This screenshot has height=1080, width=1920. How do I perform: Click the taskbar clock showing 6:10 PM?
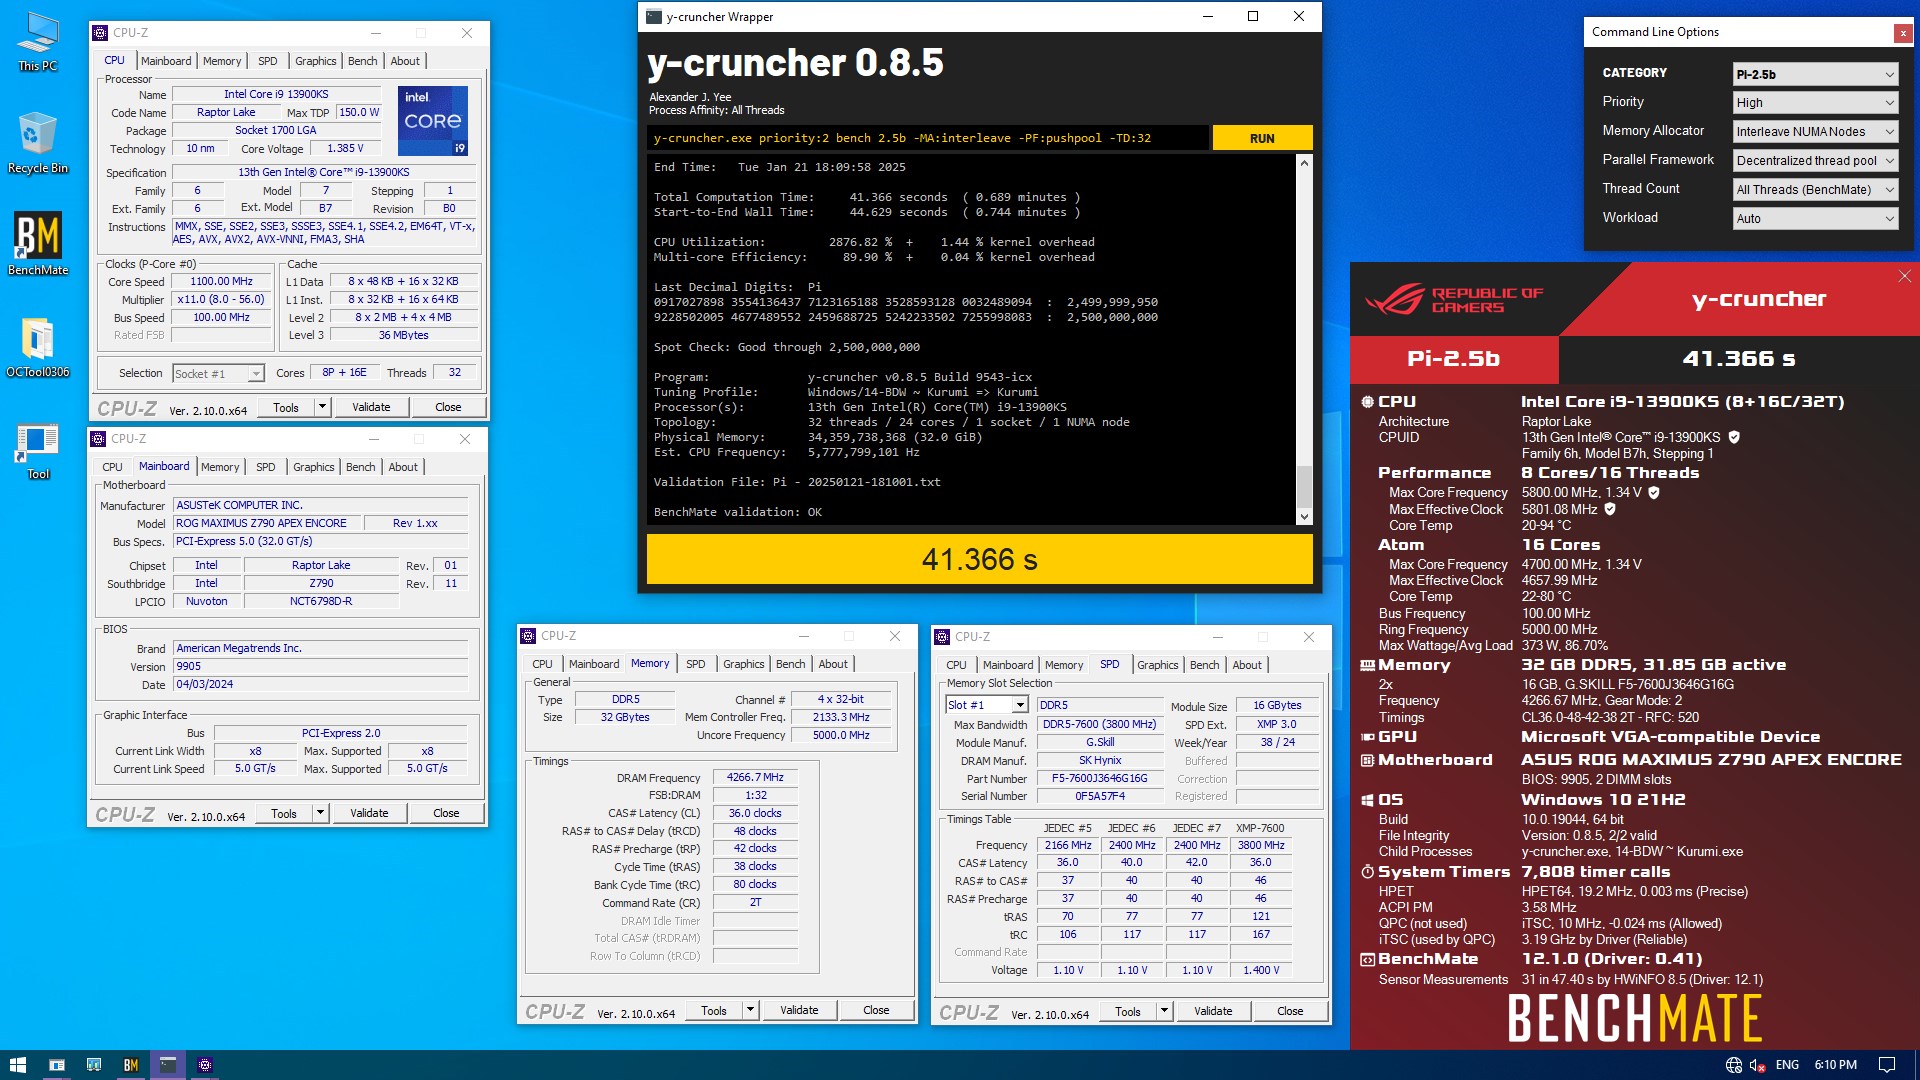1835,1065
